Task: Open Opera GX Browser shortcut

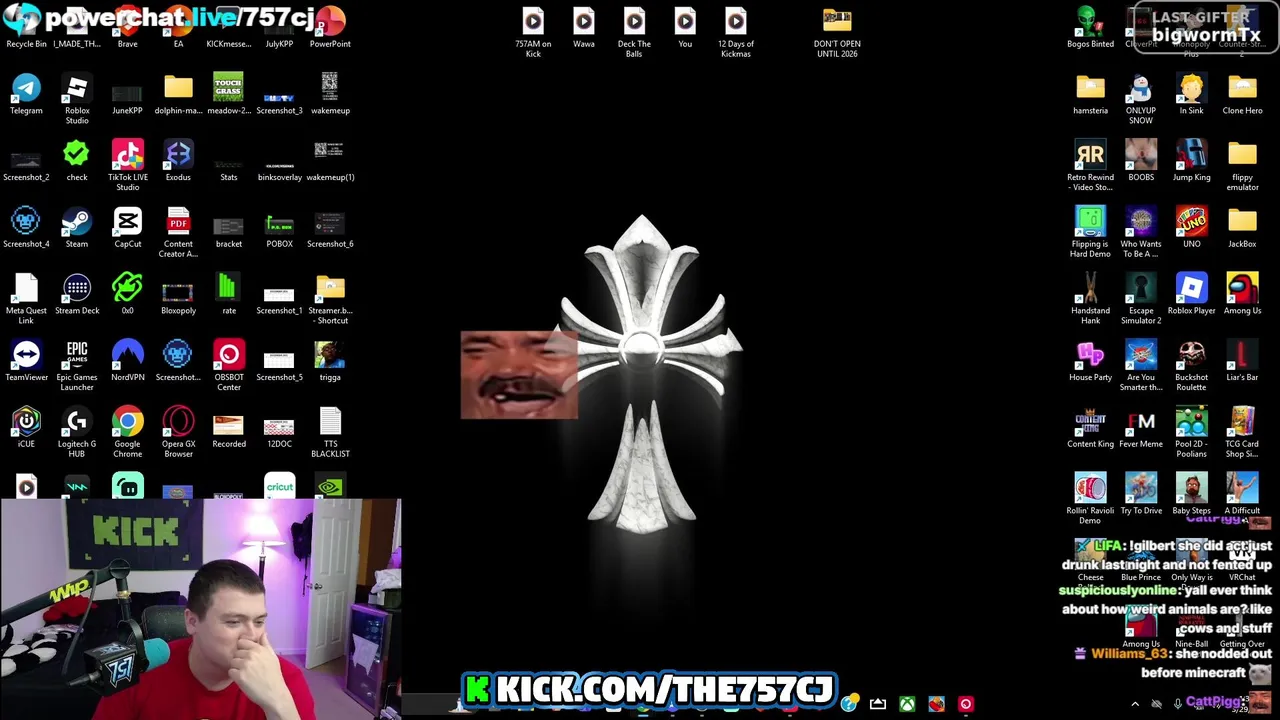Action: pos(178,432)
